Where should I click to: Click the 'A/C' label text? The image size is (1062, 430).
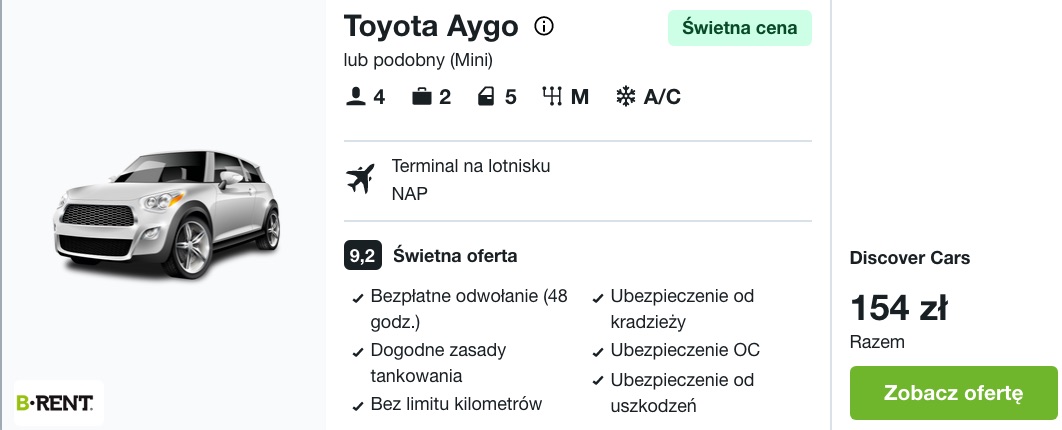click(662, 97)
